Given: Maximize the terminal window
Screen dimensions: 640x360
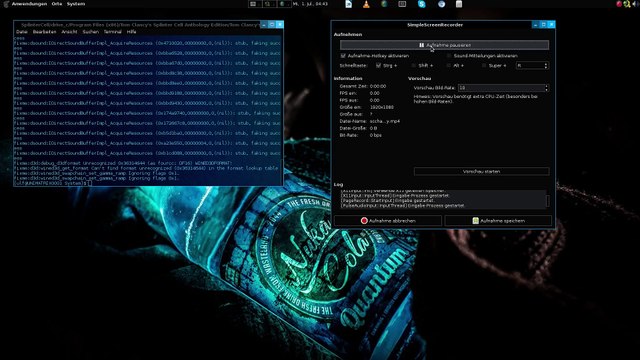Looking at the screenshot, I should [272, 25].
